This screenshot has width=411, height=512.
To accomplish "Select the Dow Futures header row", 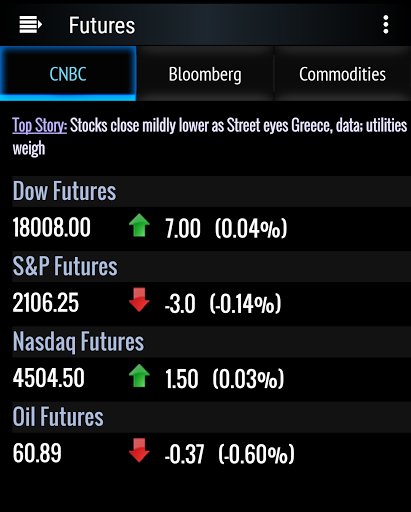I will click(x=212, y=192).
